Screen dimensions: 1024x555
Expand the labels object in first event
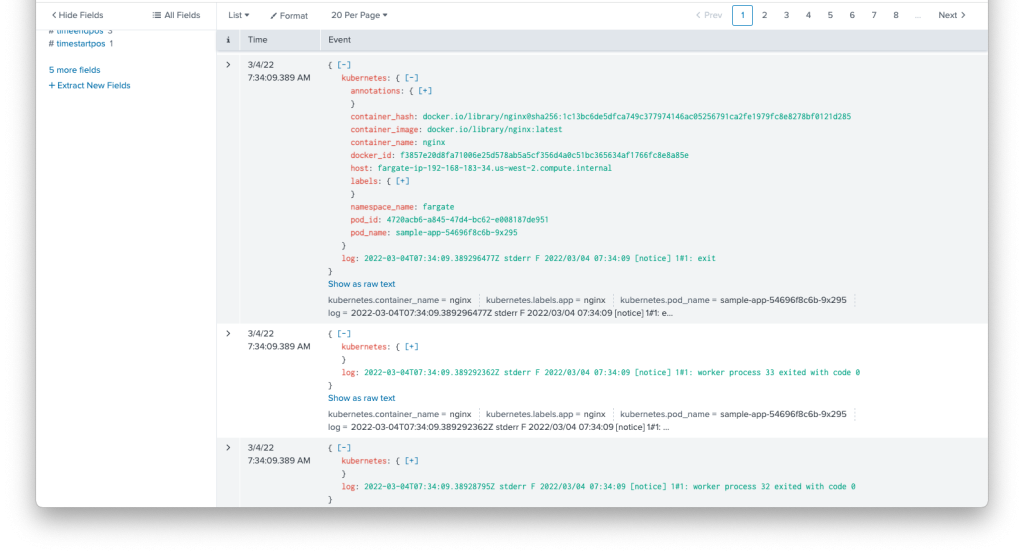(403, 181)
